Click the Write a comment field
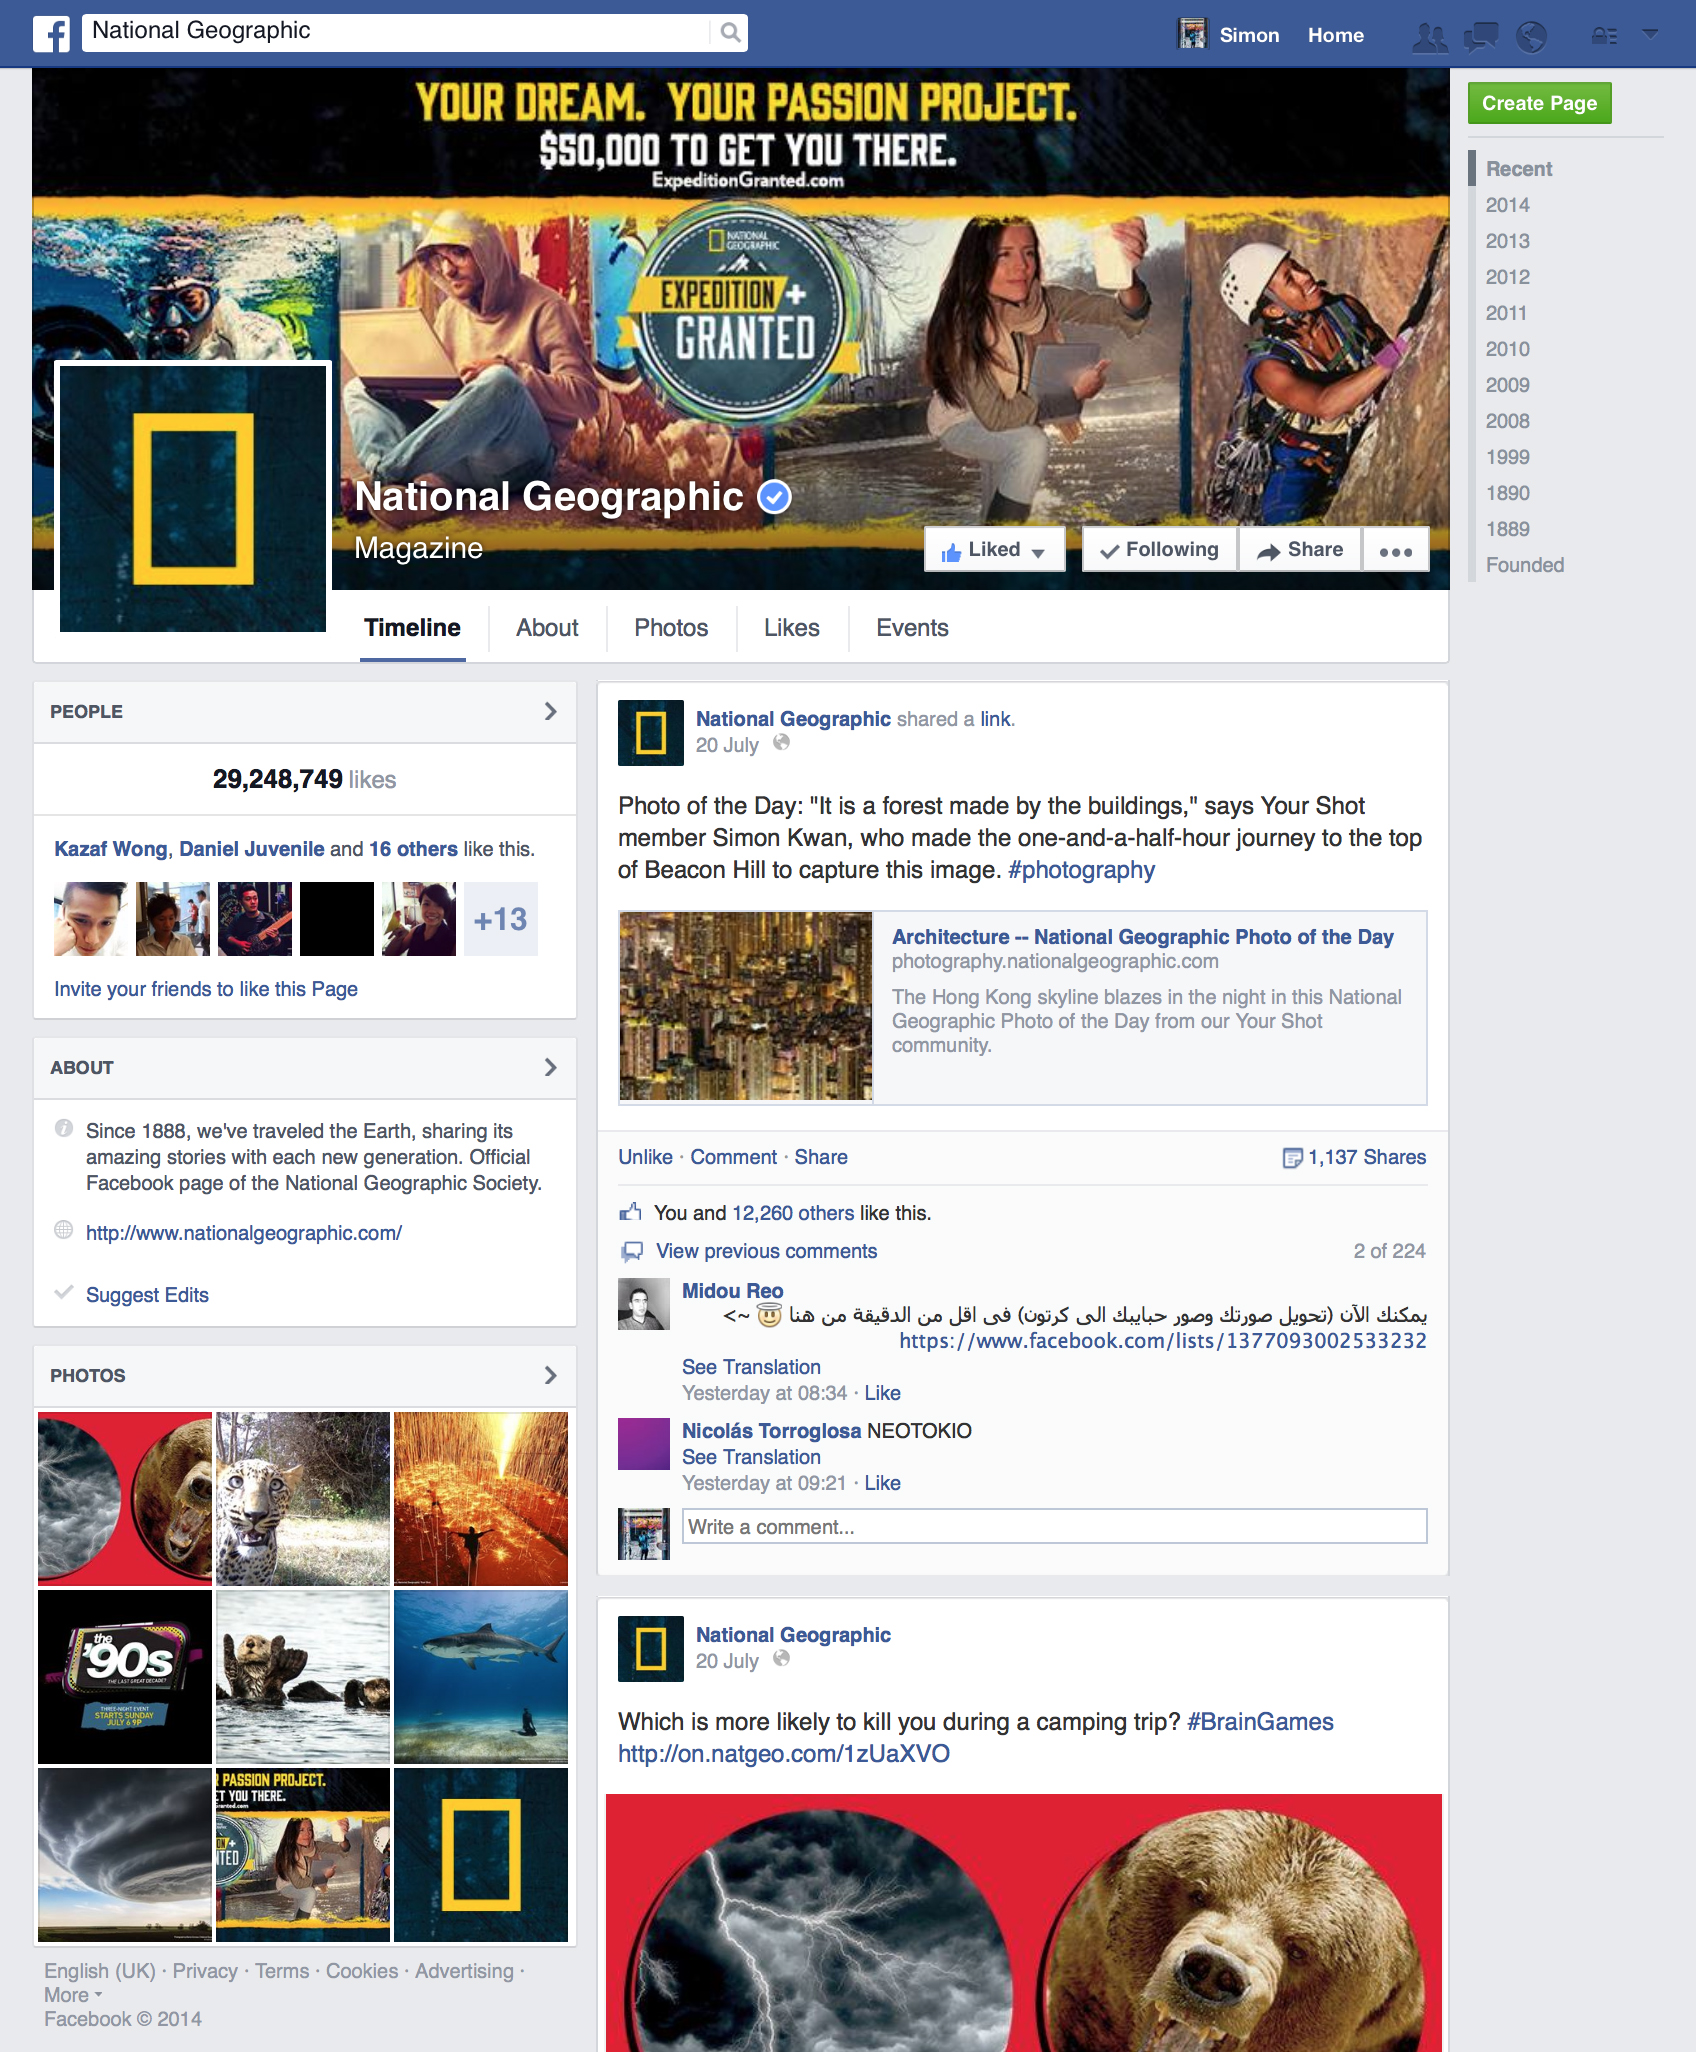1696x2052 pixels. pyautogui.click(x=1054, y=1526)
